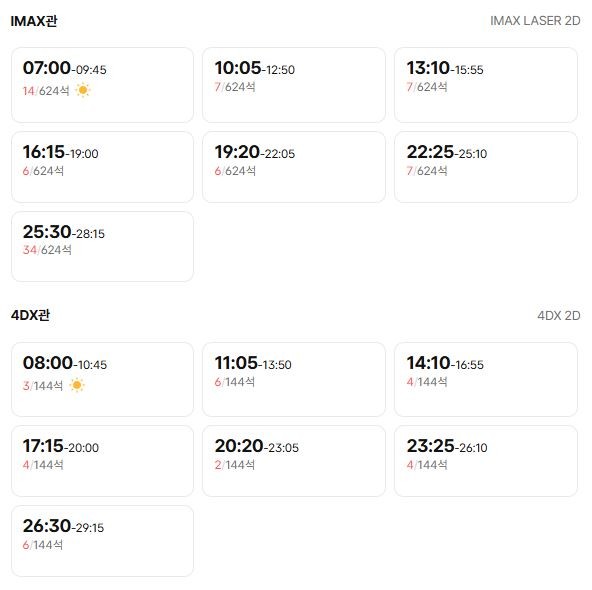Image resolution: width=592 pixels, height=590 pixels.
Task: Choose the 11:05-13:50 4DX screening
Action: [x=294, y=379]
